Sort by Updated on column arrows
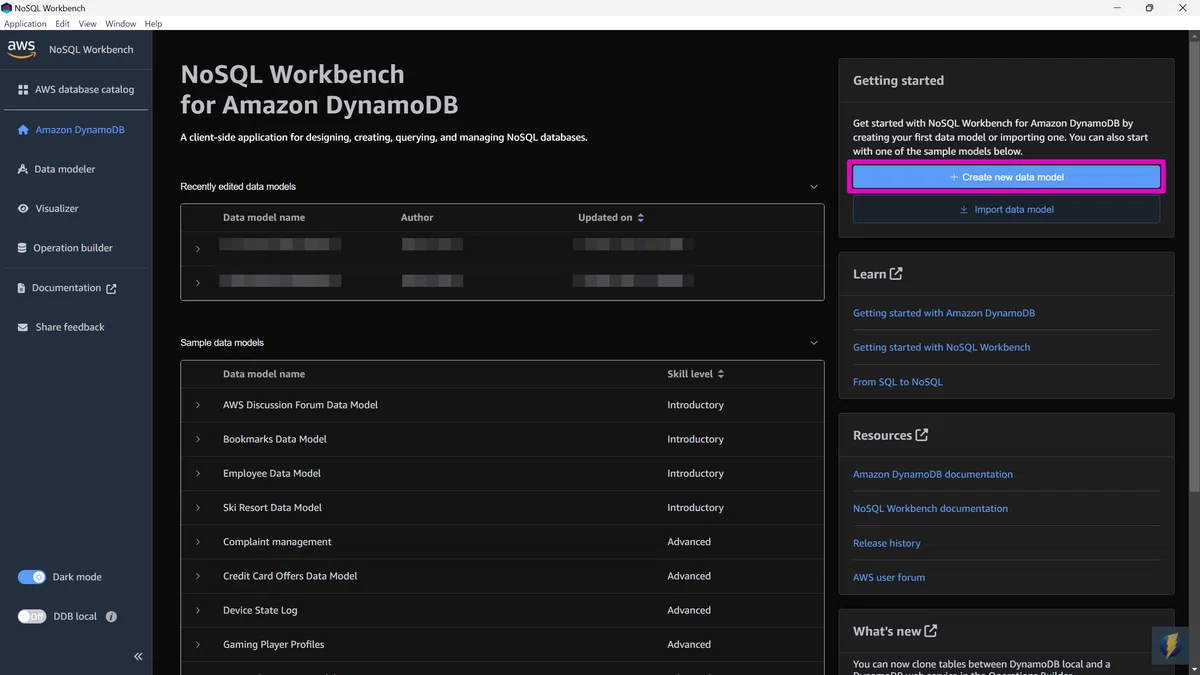1200x675 pixels. point(641,218)
